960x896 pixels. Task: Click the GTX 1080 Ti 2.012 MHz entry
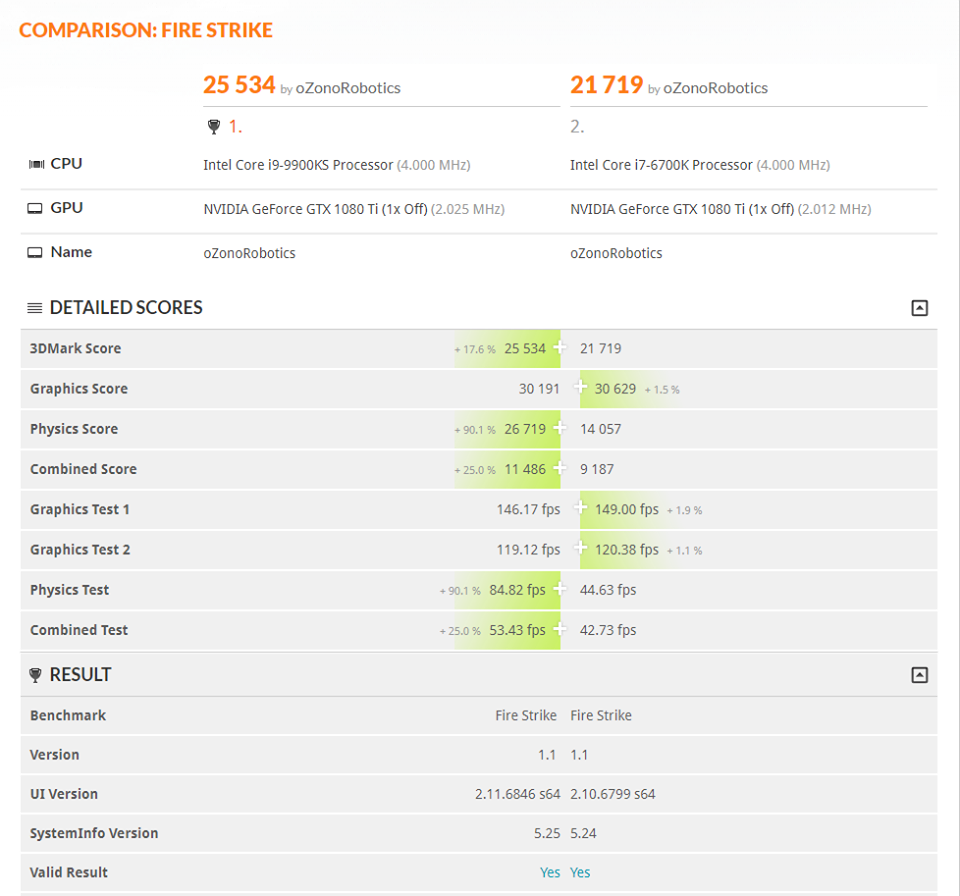pos(721,209)
